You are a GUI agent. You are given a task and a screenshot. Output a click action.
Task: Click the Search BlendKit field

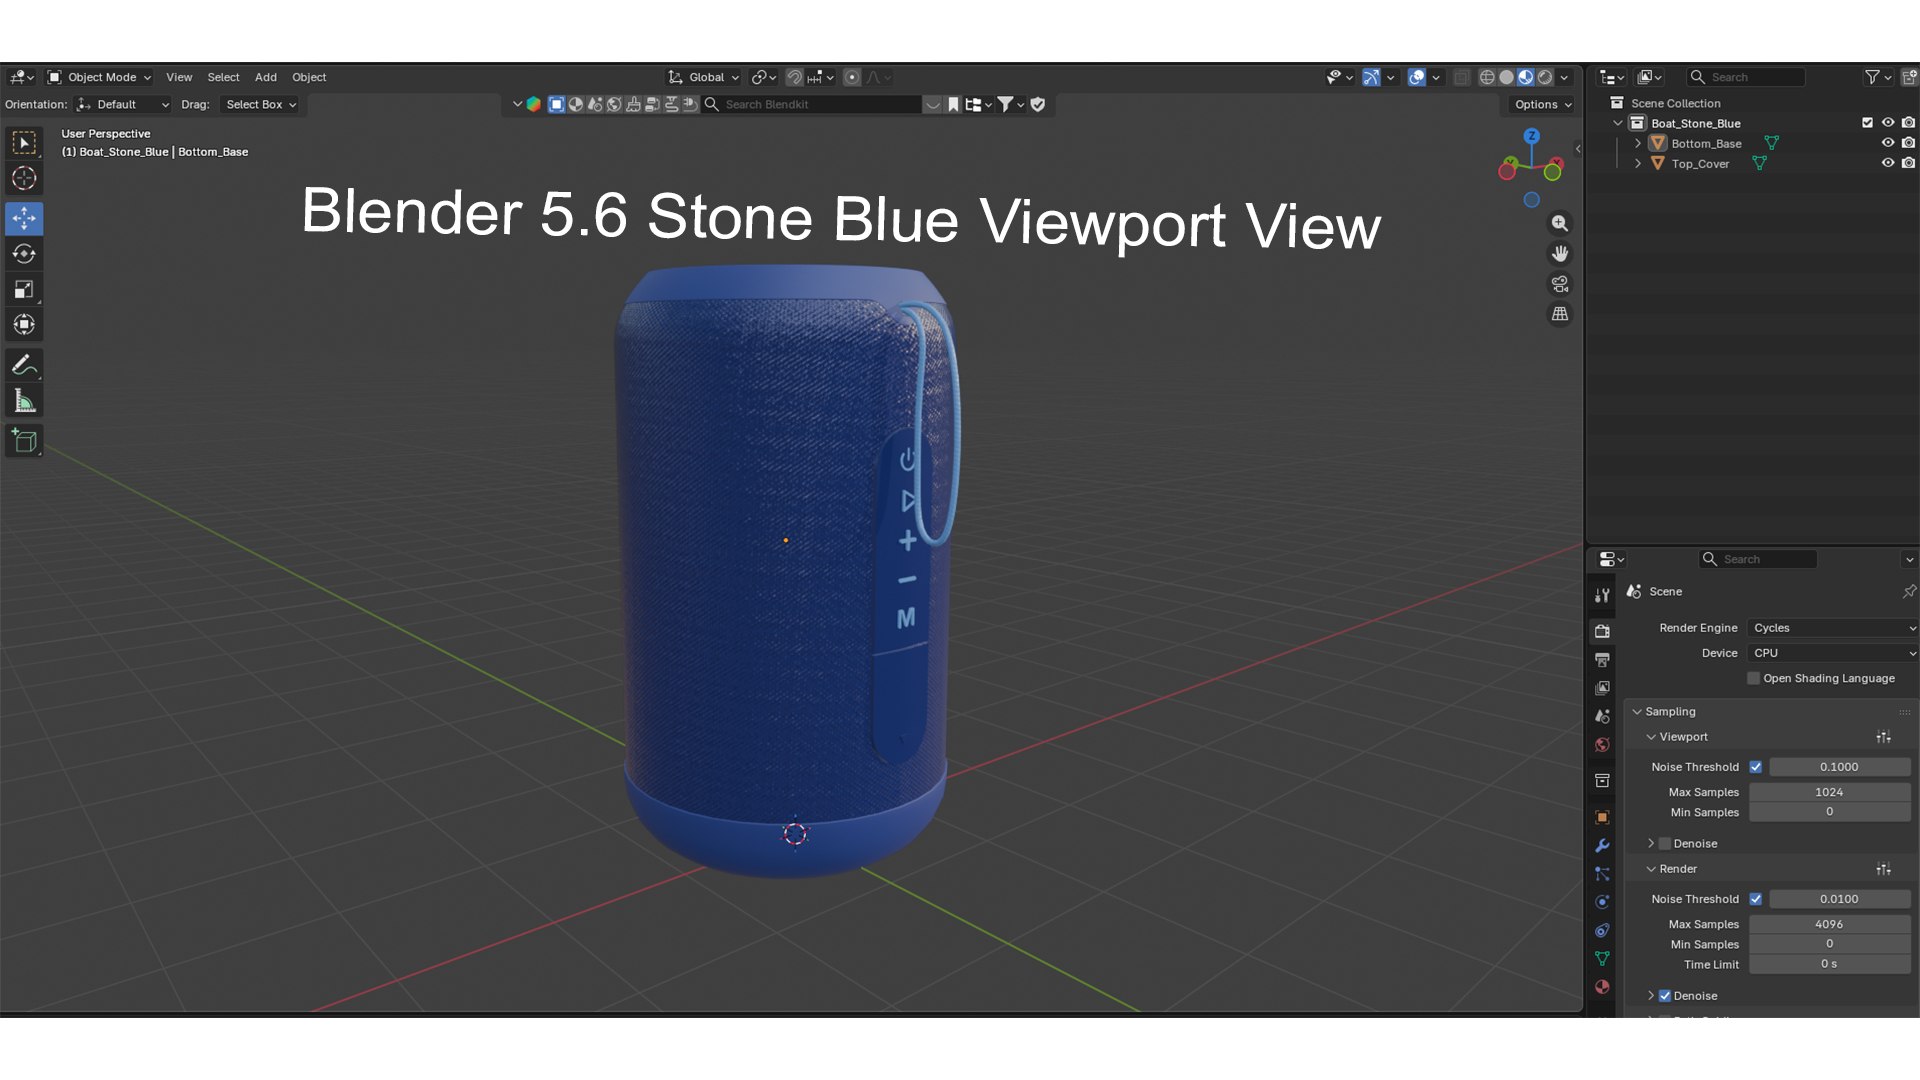[x=813, y=104]
